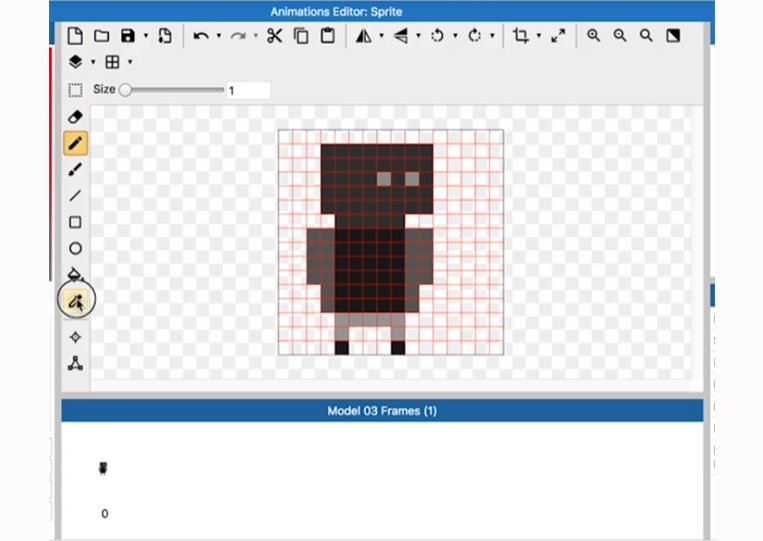The width and height of the screenshot is (763, 541).
Task: Open the save options dropdown arrow
Action: (x=145, y=36)
